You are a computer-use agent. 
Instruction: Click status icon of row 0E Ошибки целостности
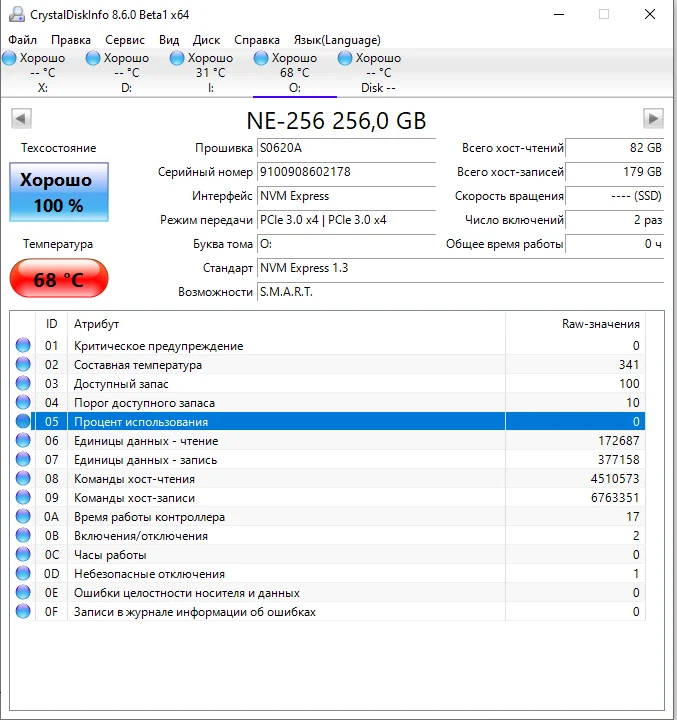point(23,592)
